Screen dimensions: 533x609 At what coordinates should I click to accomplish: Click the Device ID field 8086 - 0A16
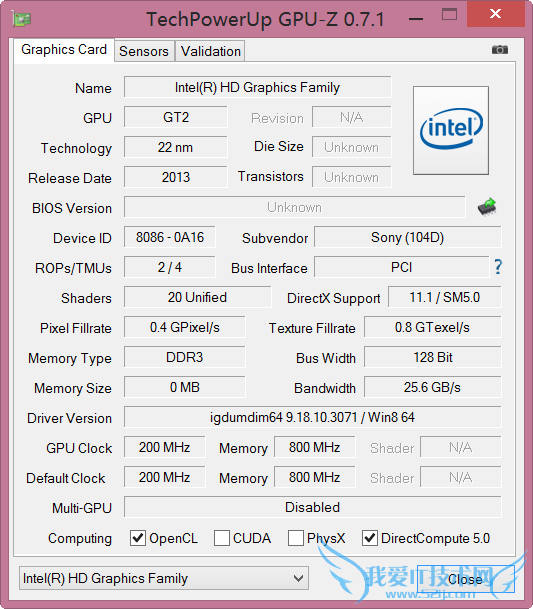(170, 237)
